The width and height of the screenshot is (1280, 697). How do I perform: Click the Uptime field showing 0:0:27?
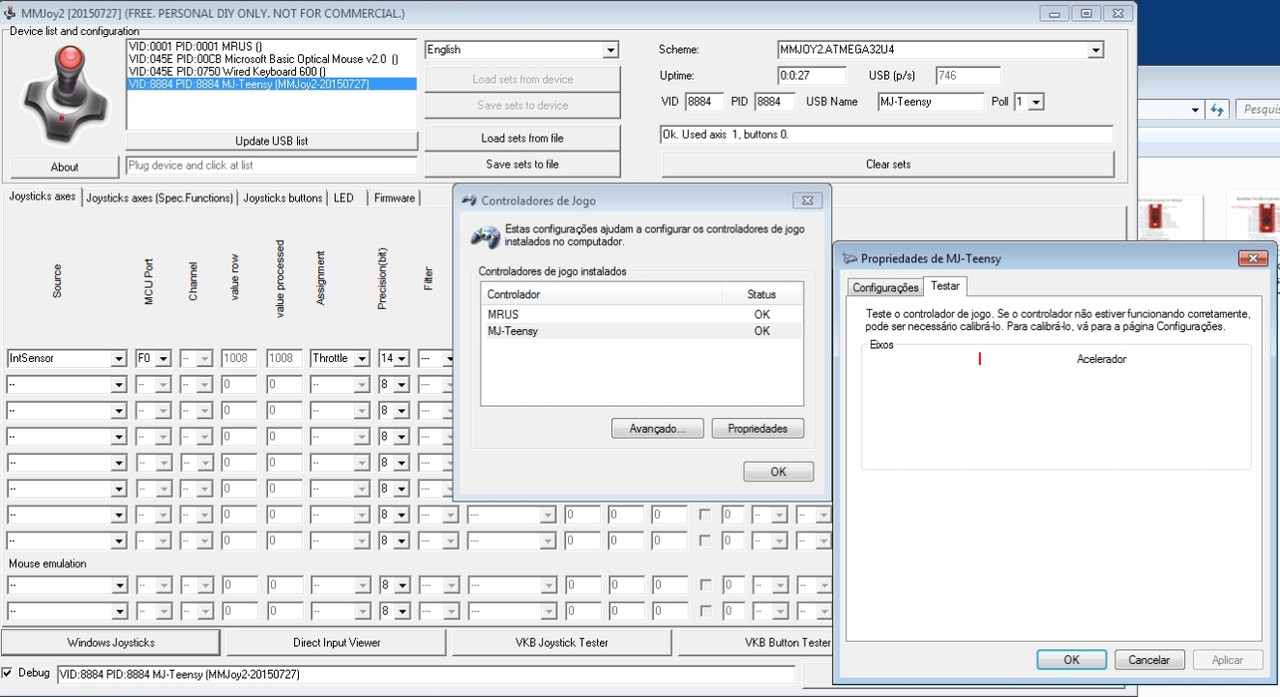812,76
